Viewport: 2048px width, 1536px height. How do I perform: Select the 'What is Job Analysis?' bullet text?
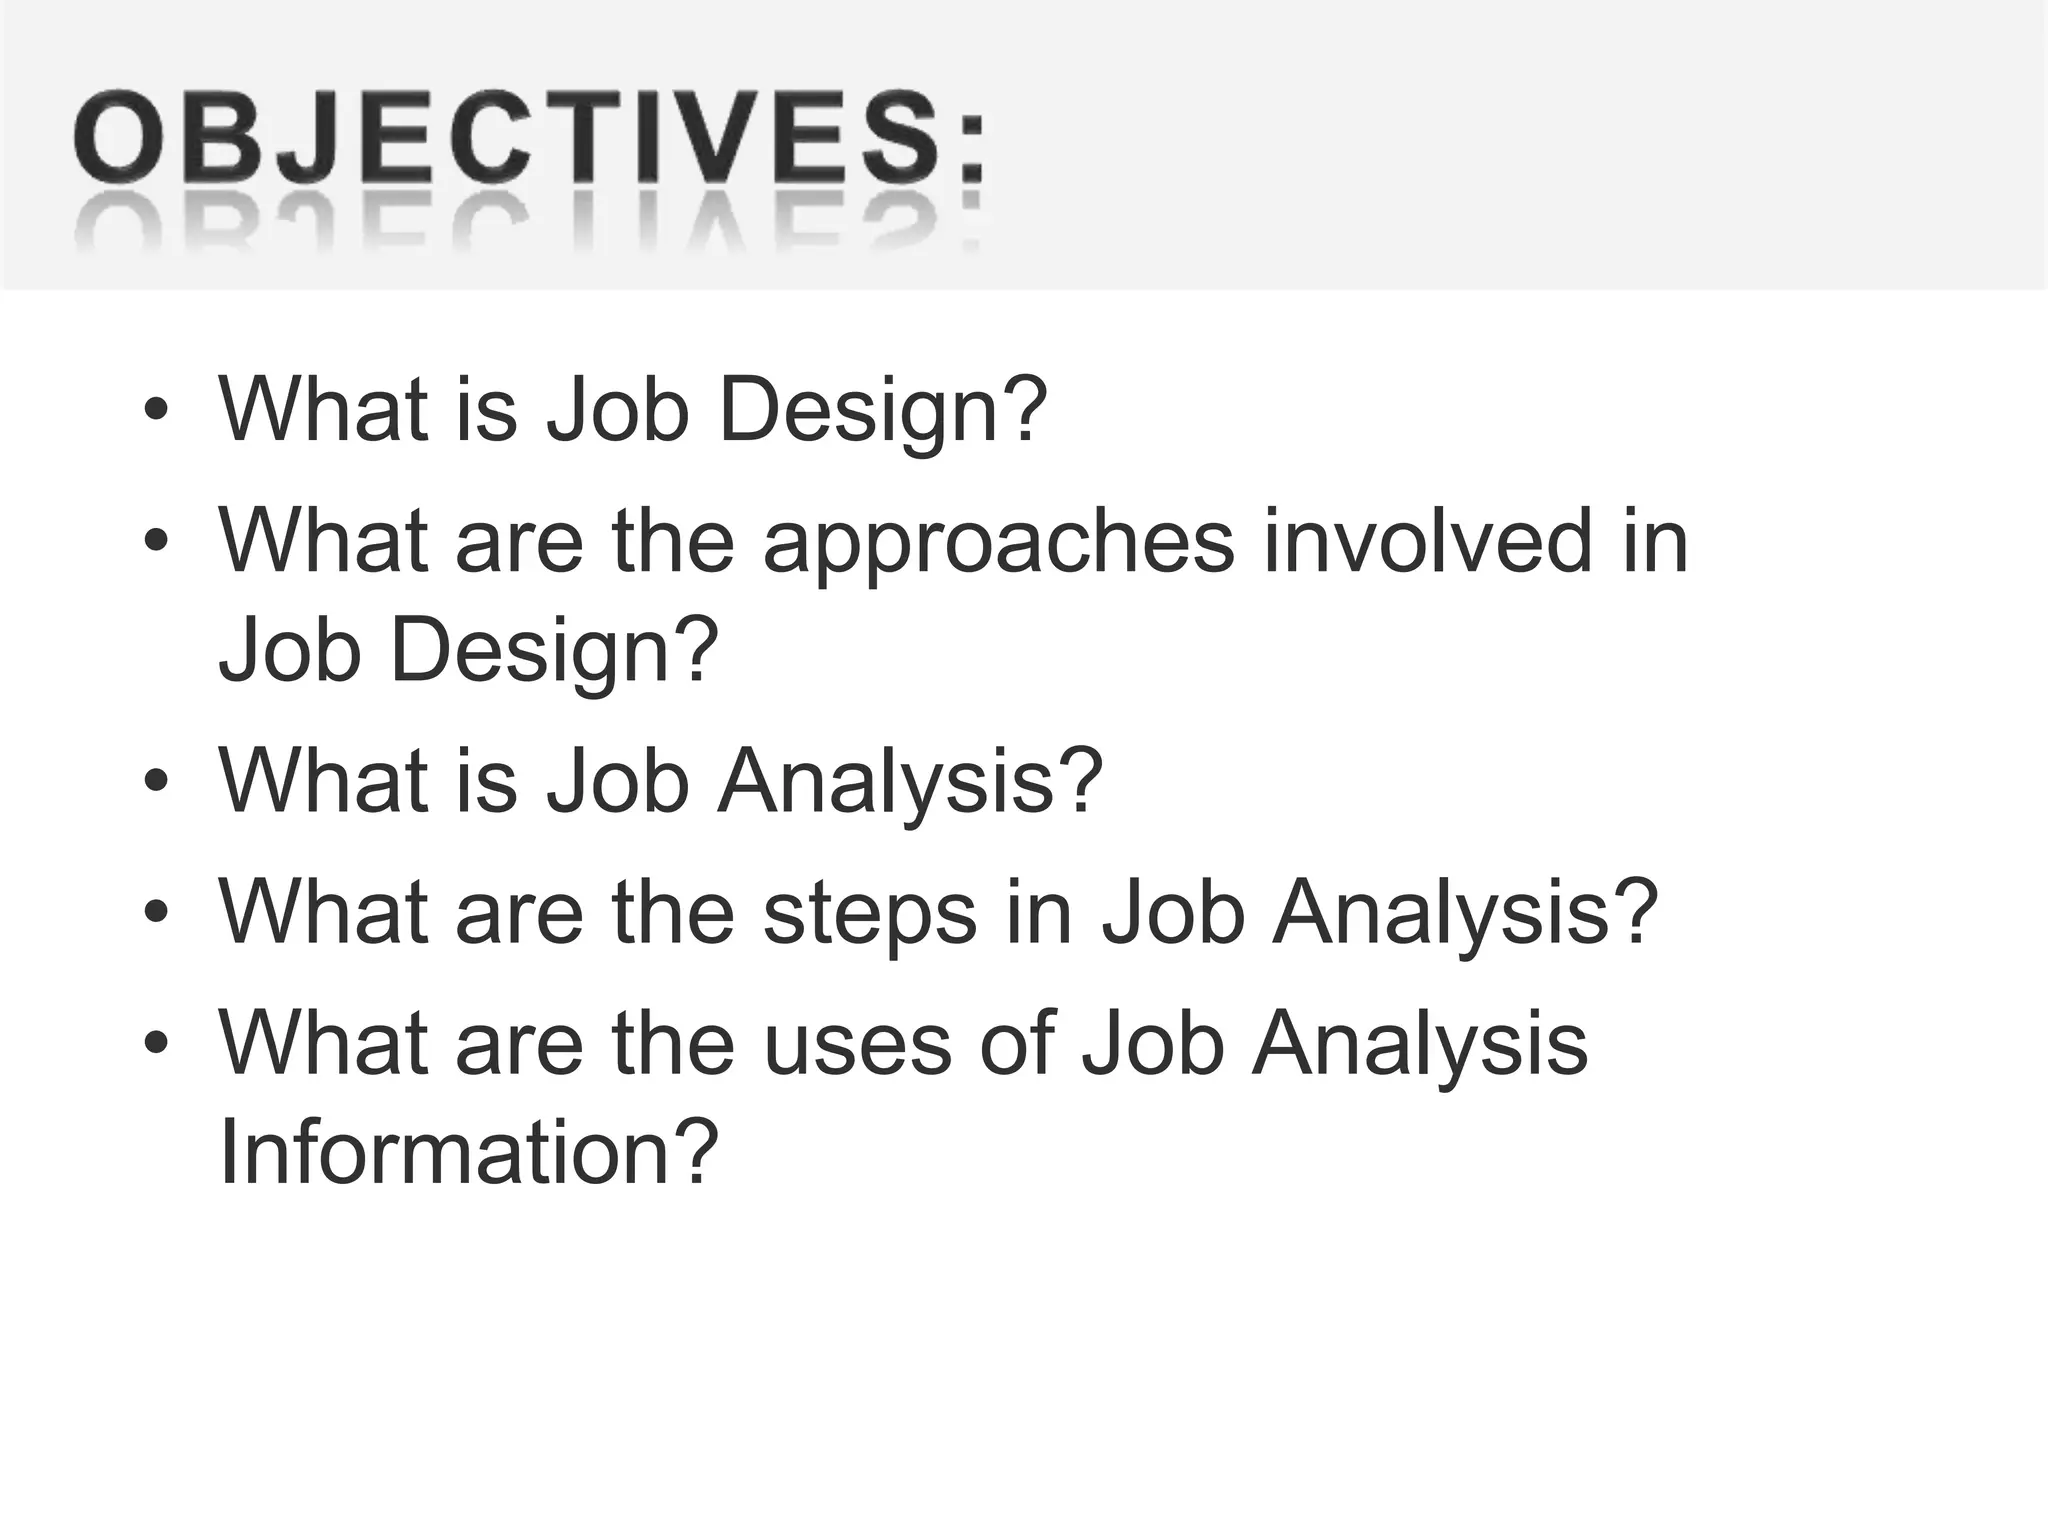pos(660,782)
